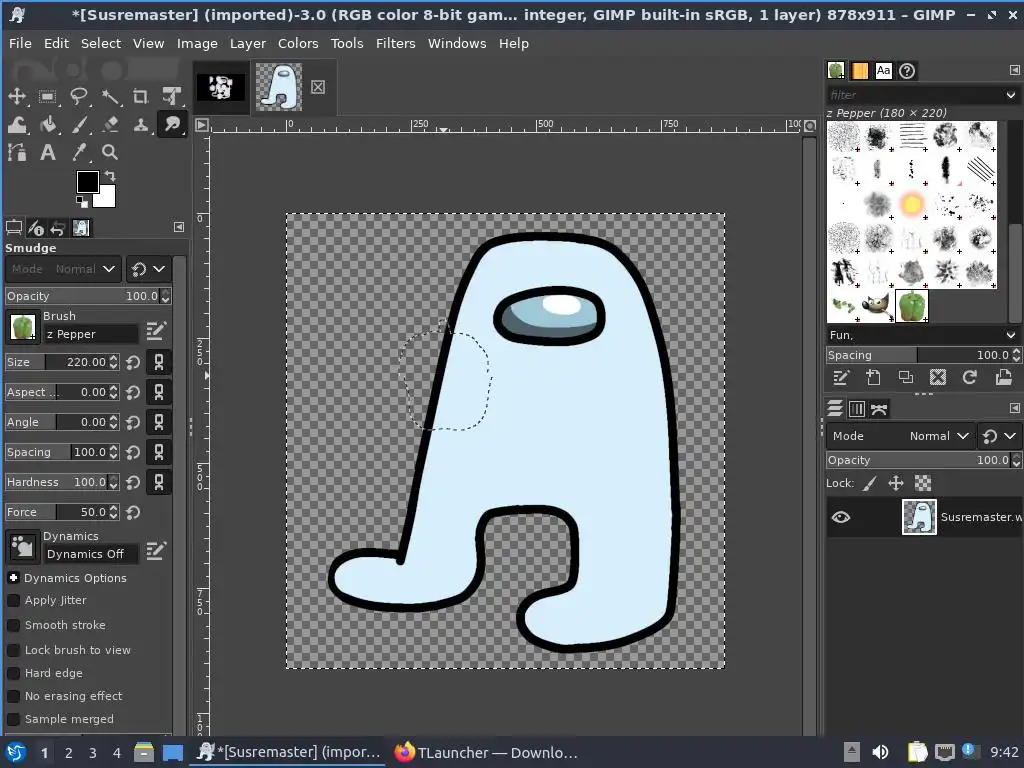Open the Filters menu
This screenshot has width=1024, height=768.
pos(395,43)
